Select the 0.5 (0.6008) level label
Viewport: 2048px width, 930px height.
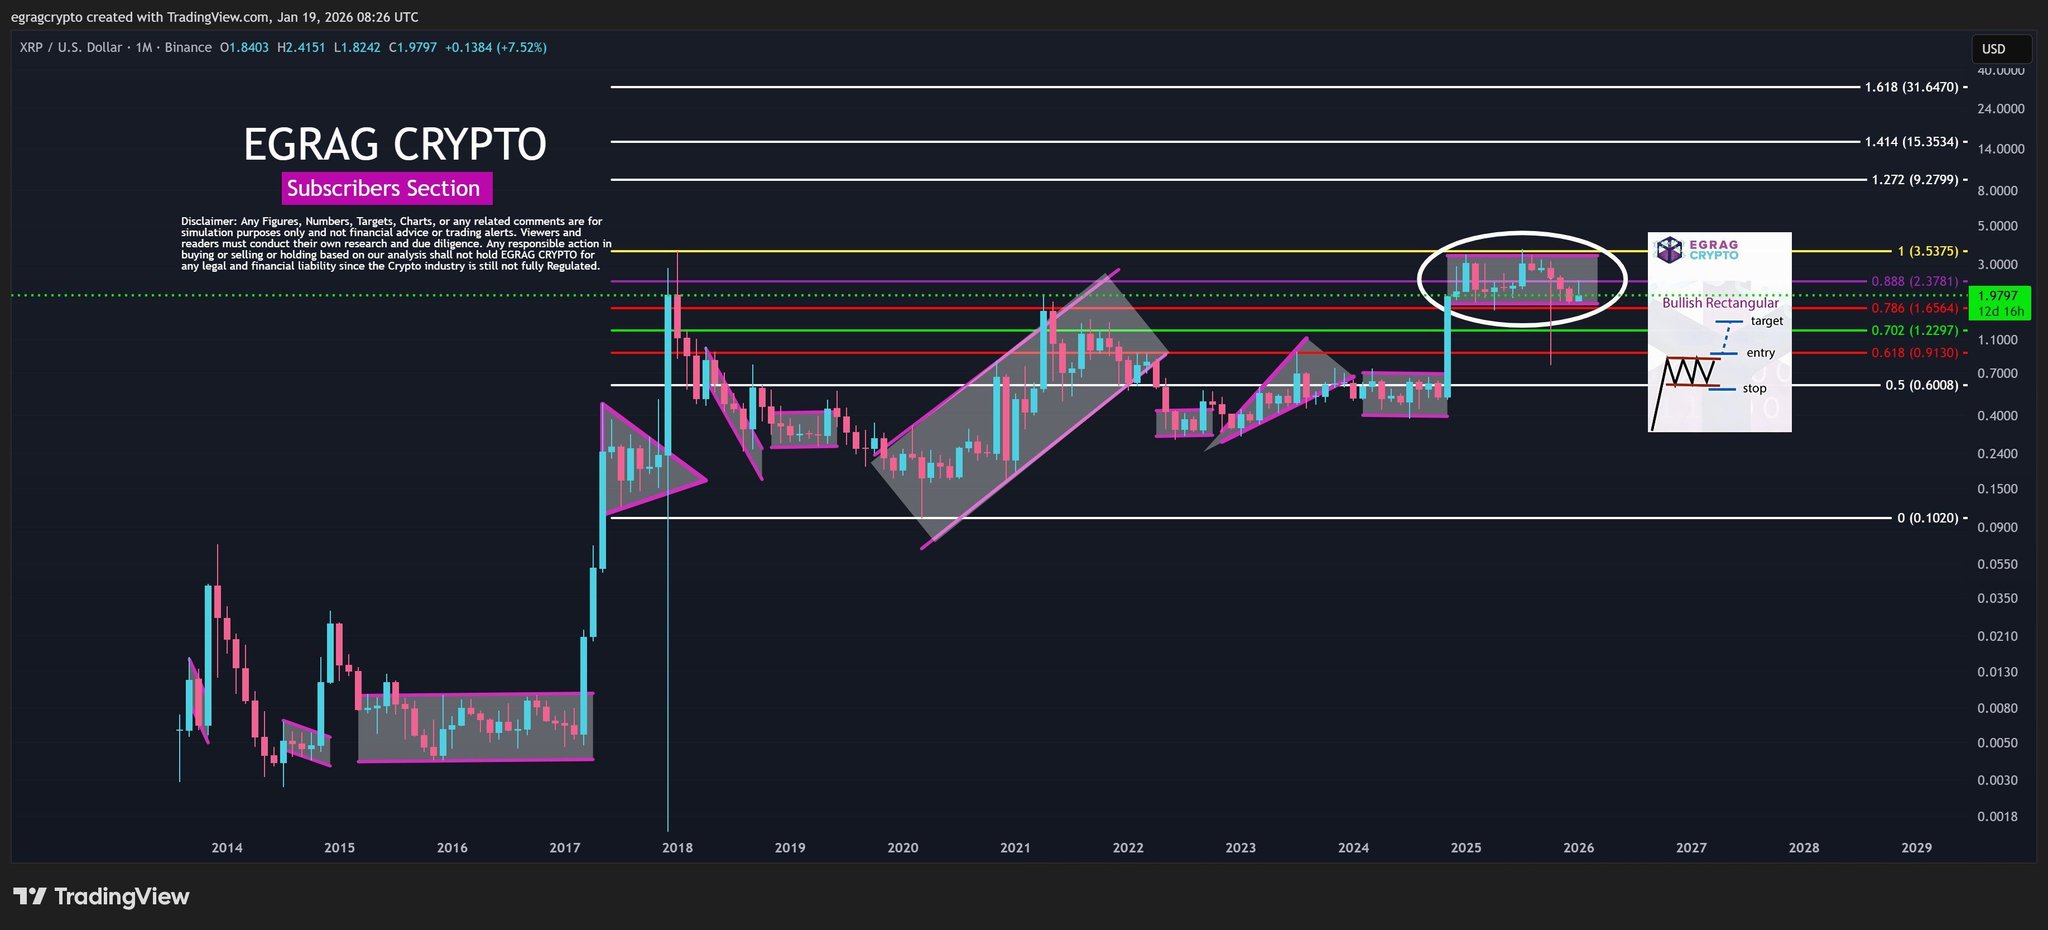1921,385
